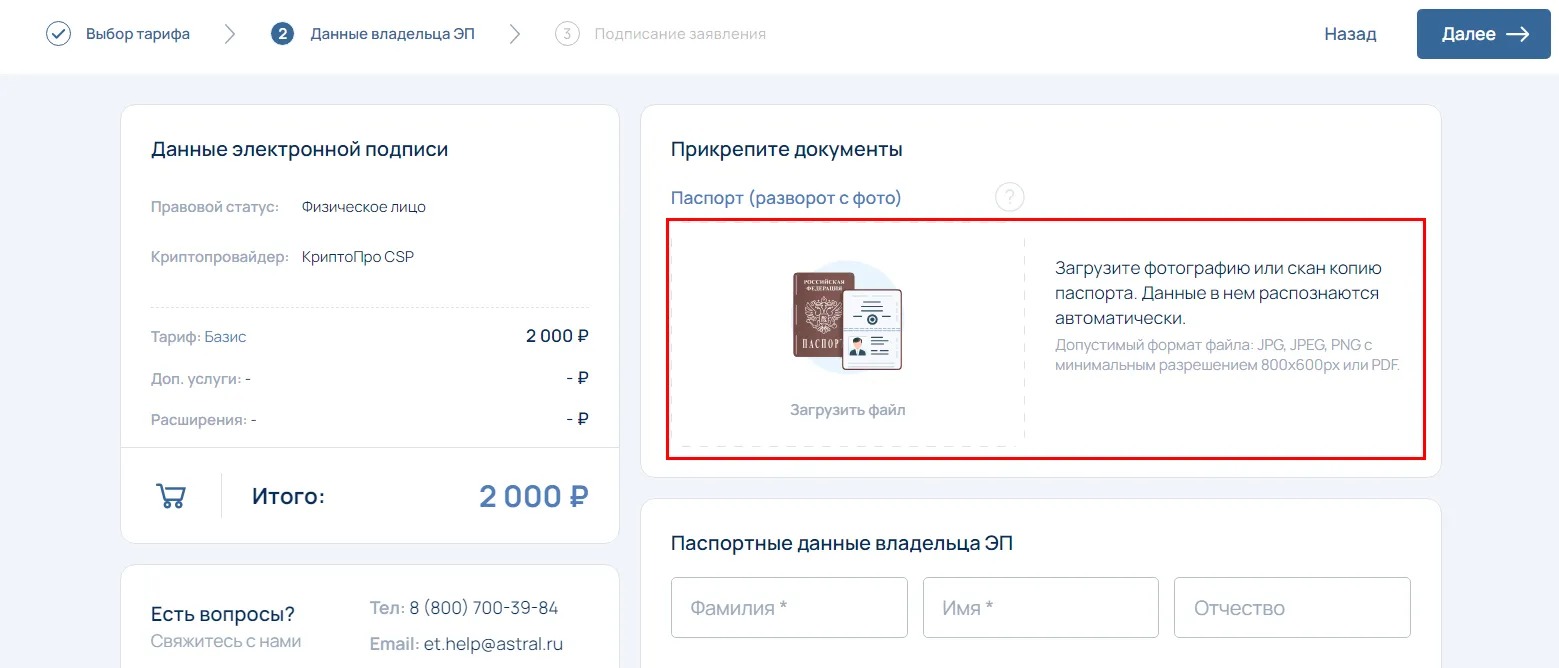Screen dimensions: 1559x668
Task: Focus the Фамилия input field
Action: (x=789, y=608)
